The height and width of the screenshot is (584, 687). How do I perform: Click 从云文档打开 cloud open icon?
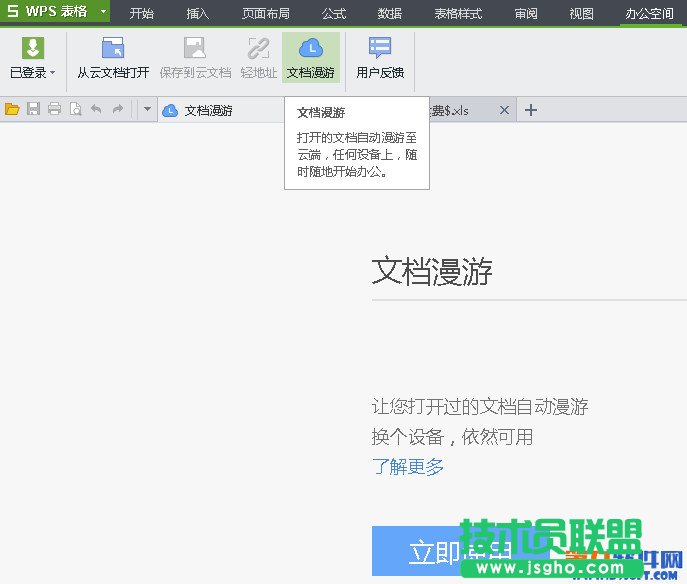[x=113, y=48]
